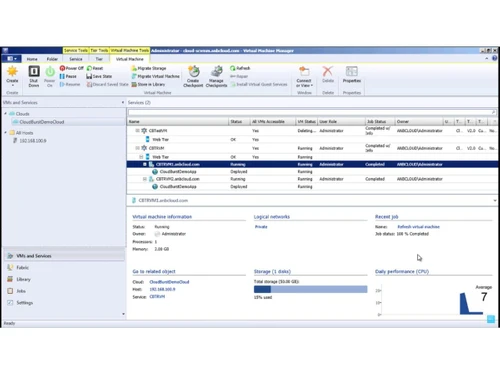Select CloudBurstDemoCloud in the tree

42,122
